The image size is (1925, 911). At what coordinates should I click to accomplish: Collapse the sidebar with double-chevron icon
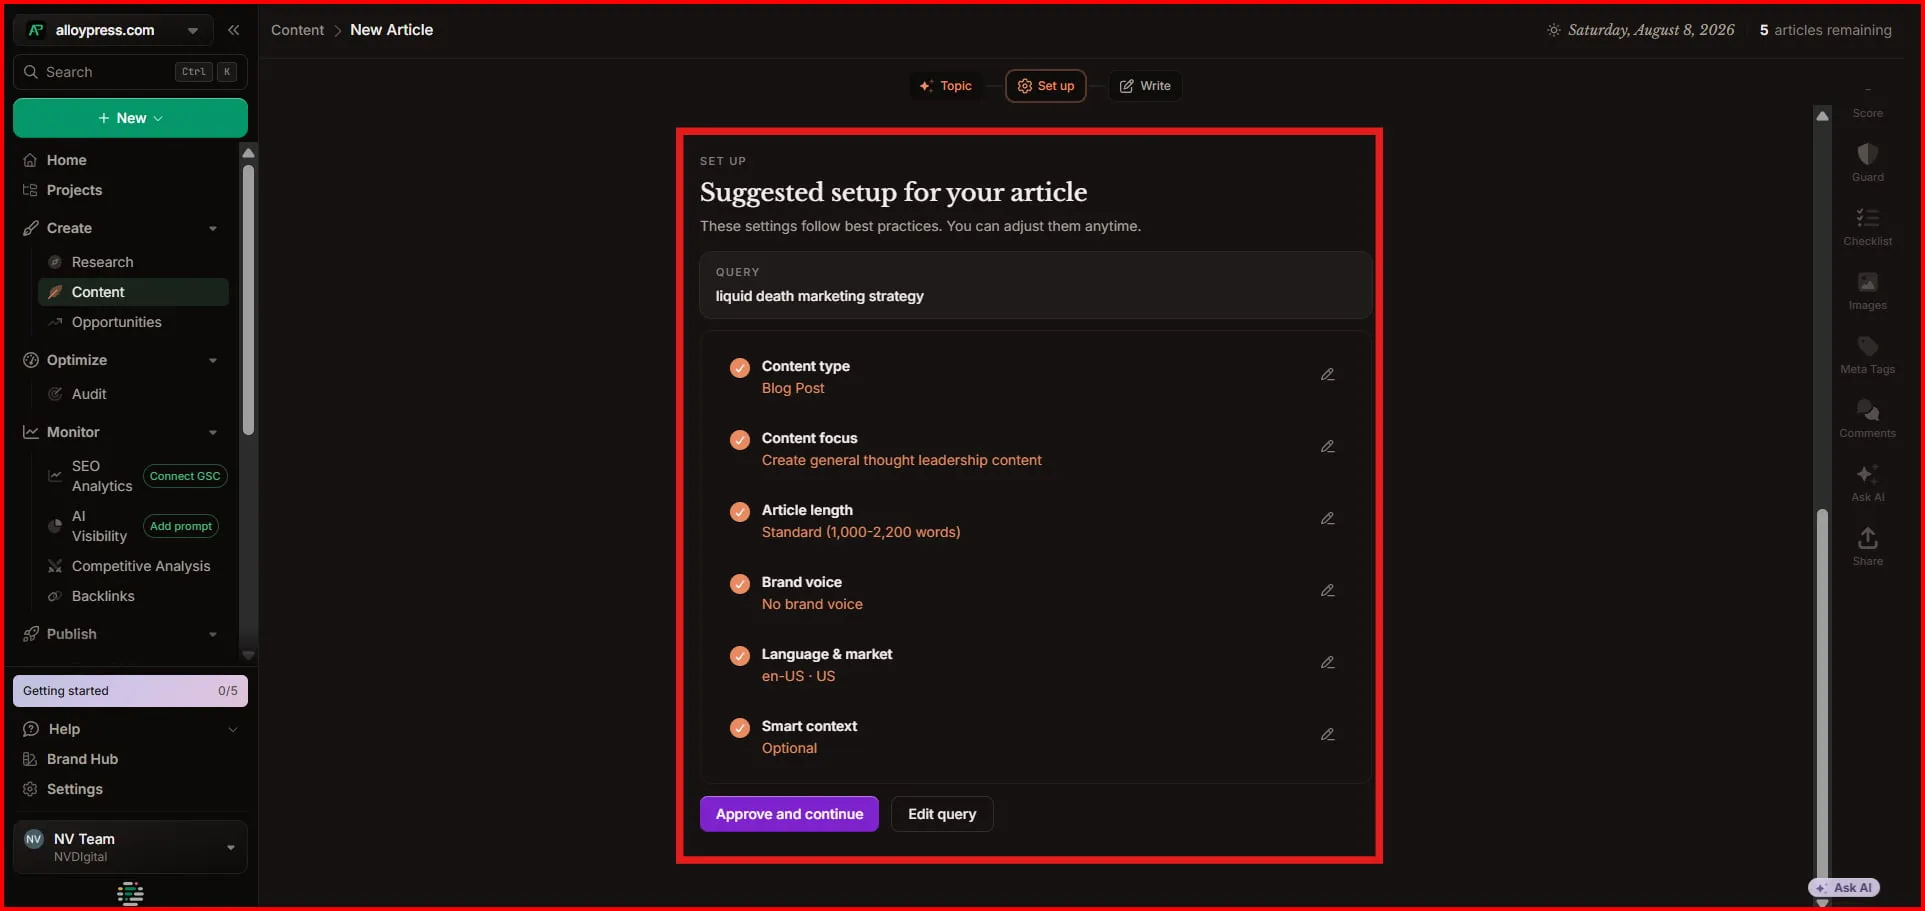[x=234, y=30]
